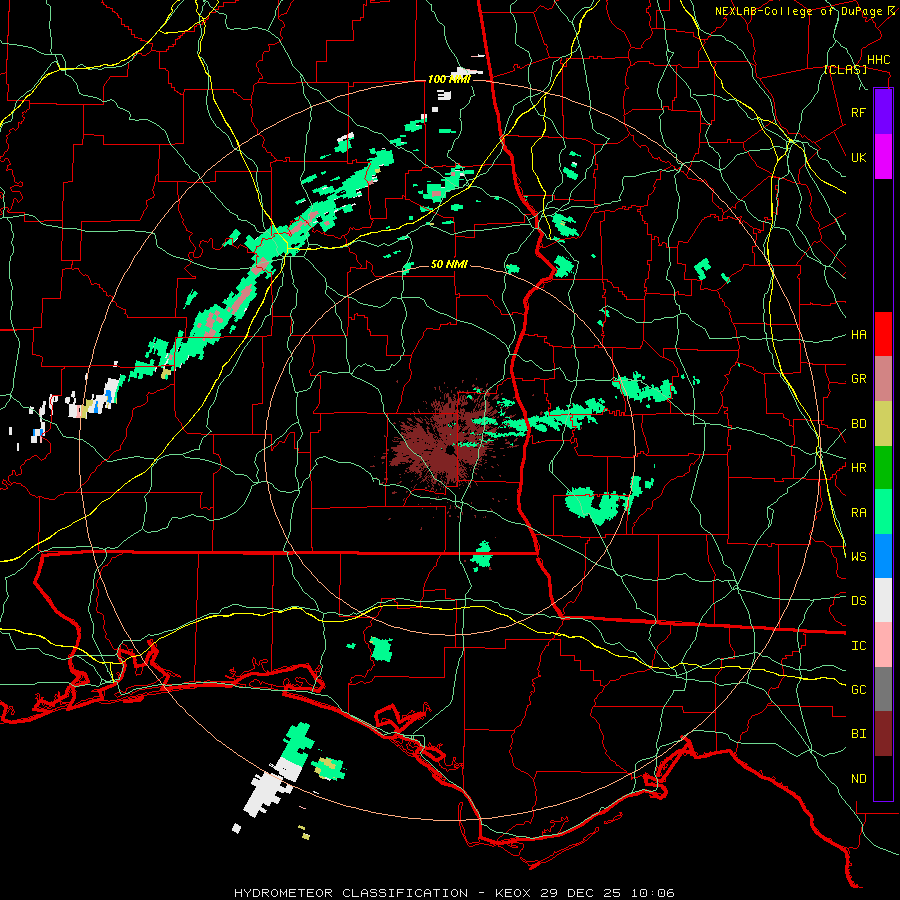The width and height of the screenshot is (900, 900).
Task: Click the Hydrometeor Classification KEOX timestamp caption
Action: tap(454, 893)
